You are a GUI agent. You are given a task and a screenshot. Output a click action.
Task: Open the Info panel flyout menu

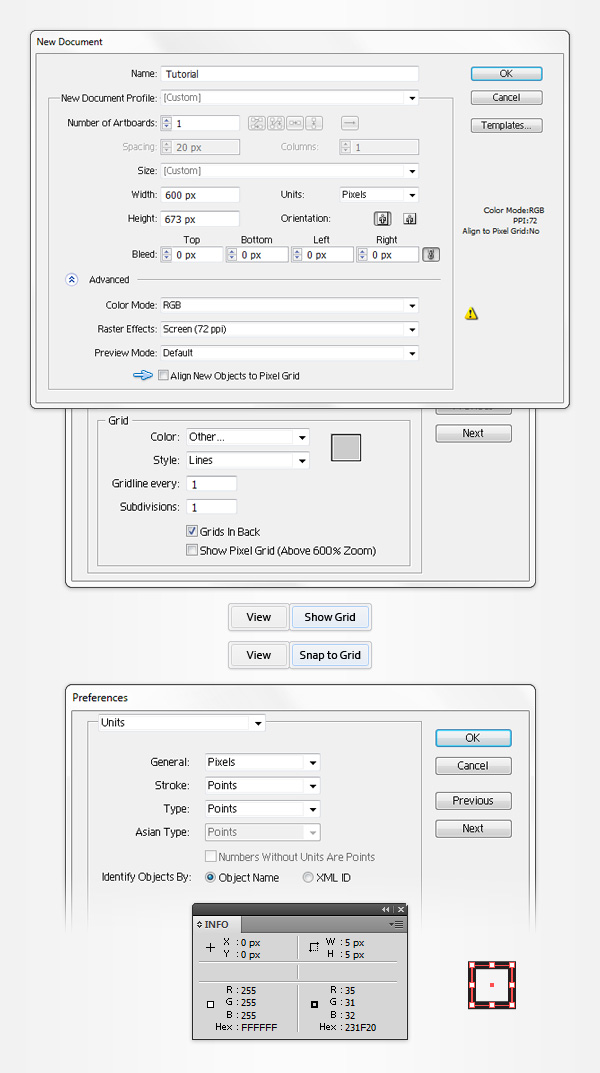tap(399, 925)
